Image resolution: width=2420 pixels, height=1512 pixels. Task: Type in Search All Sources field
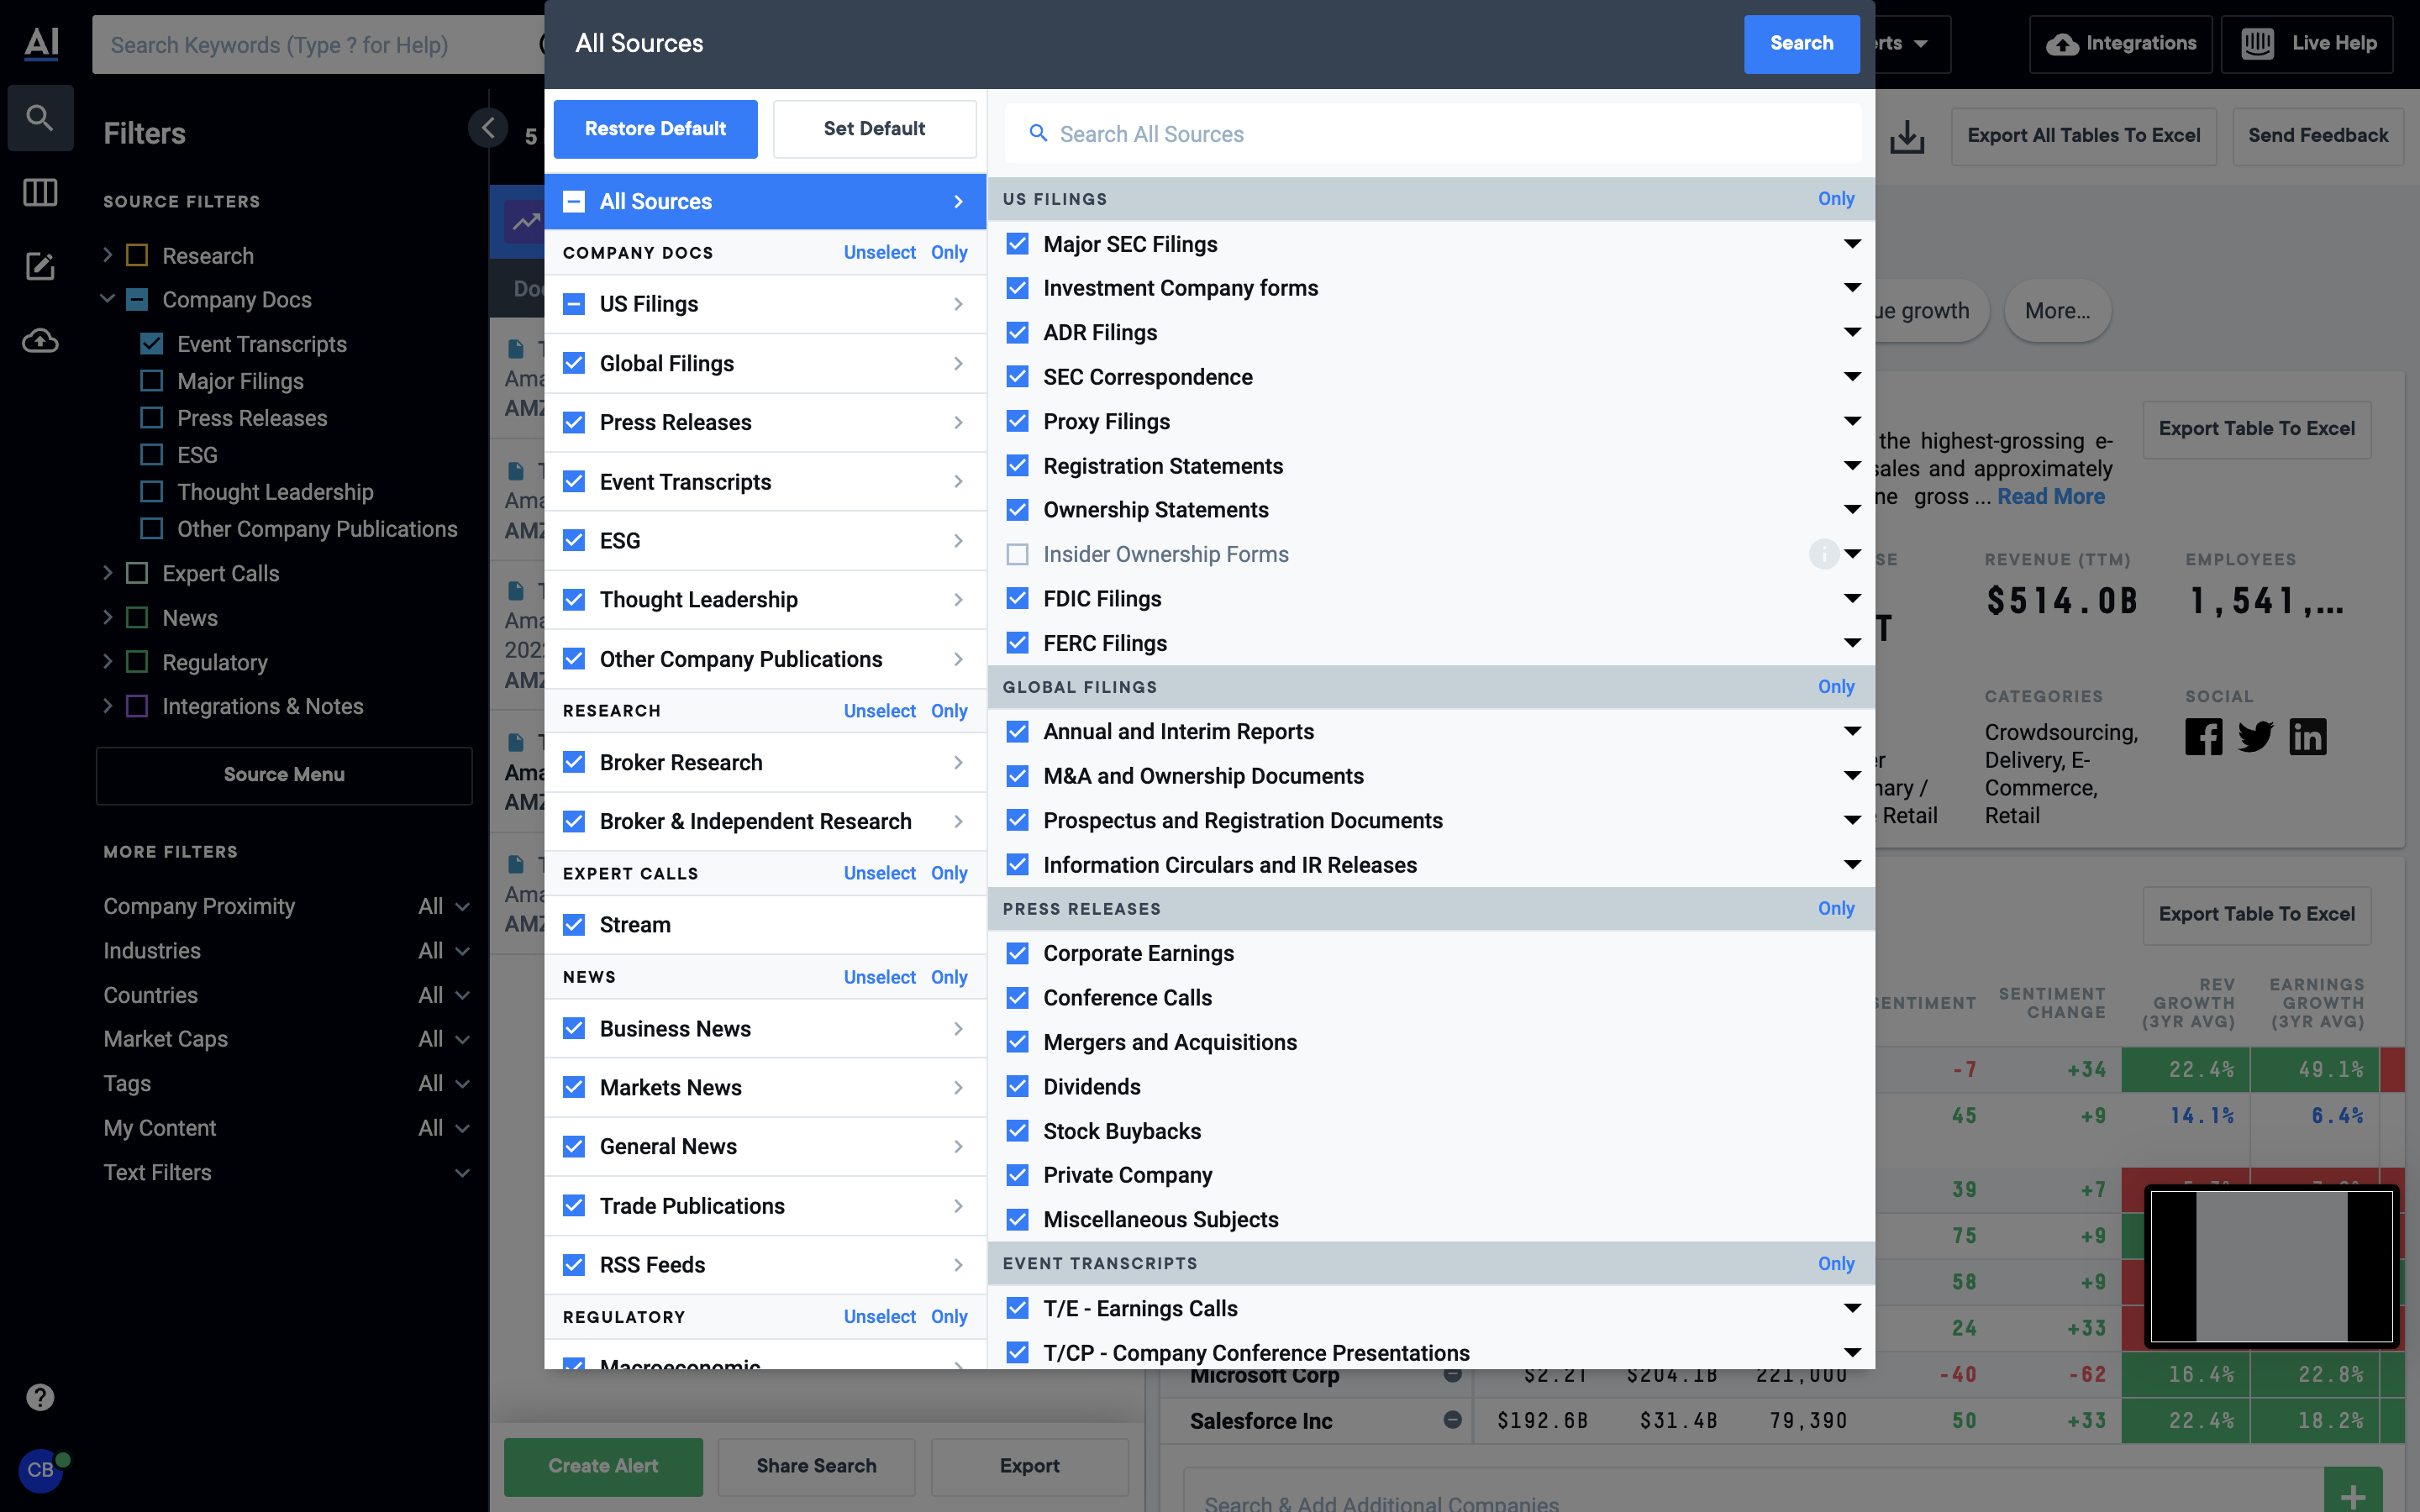(1433, 134)
